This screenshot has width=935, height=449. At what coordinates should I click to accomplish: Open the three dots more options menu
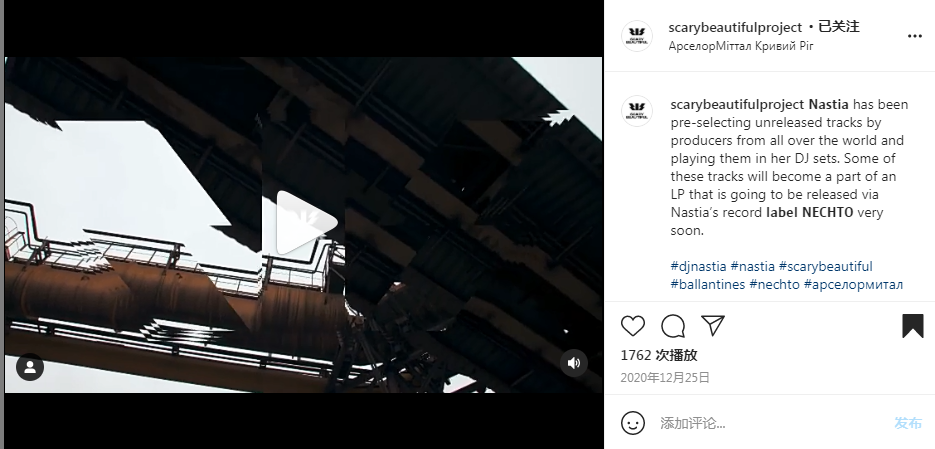coord(915,36)
